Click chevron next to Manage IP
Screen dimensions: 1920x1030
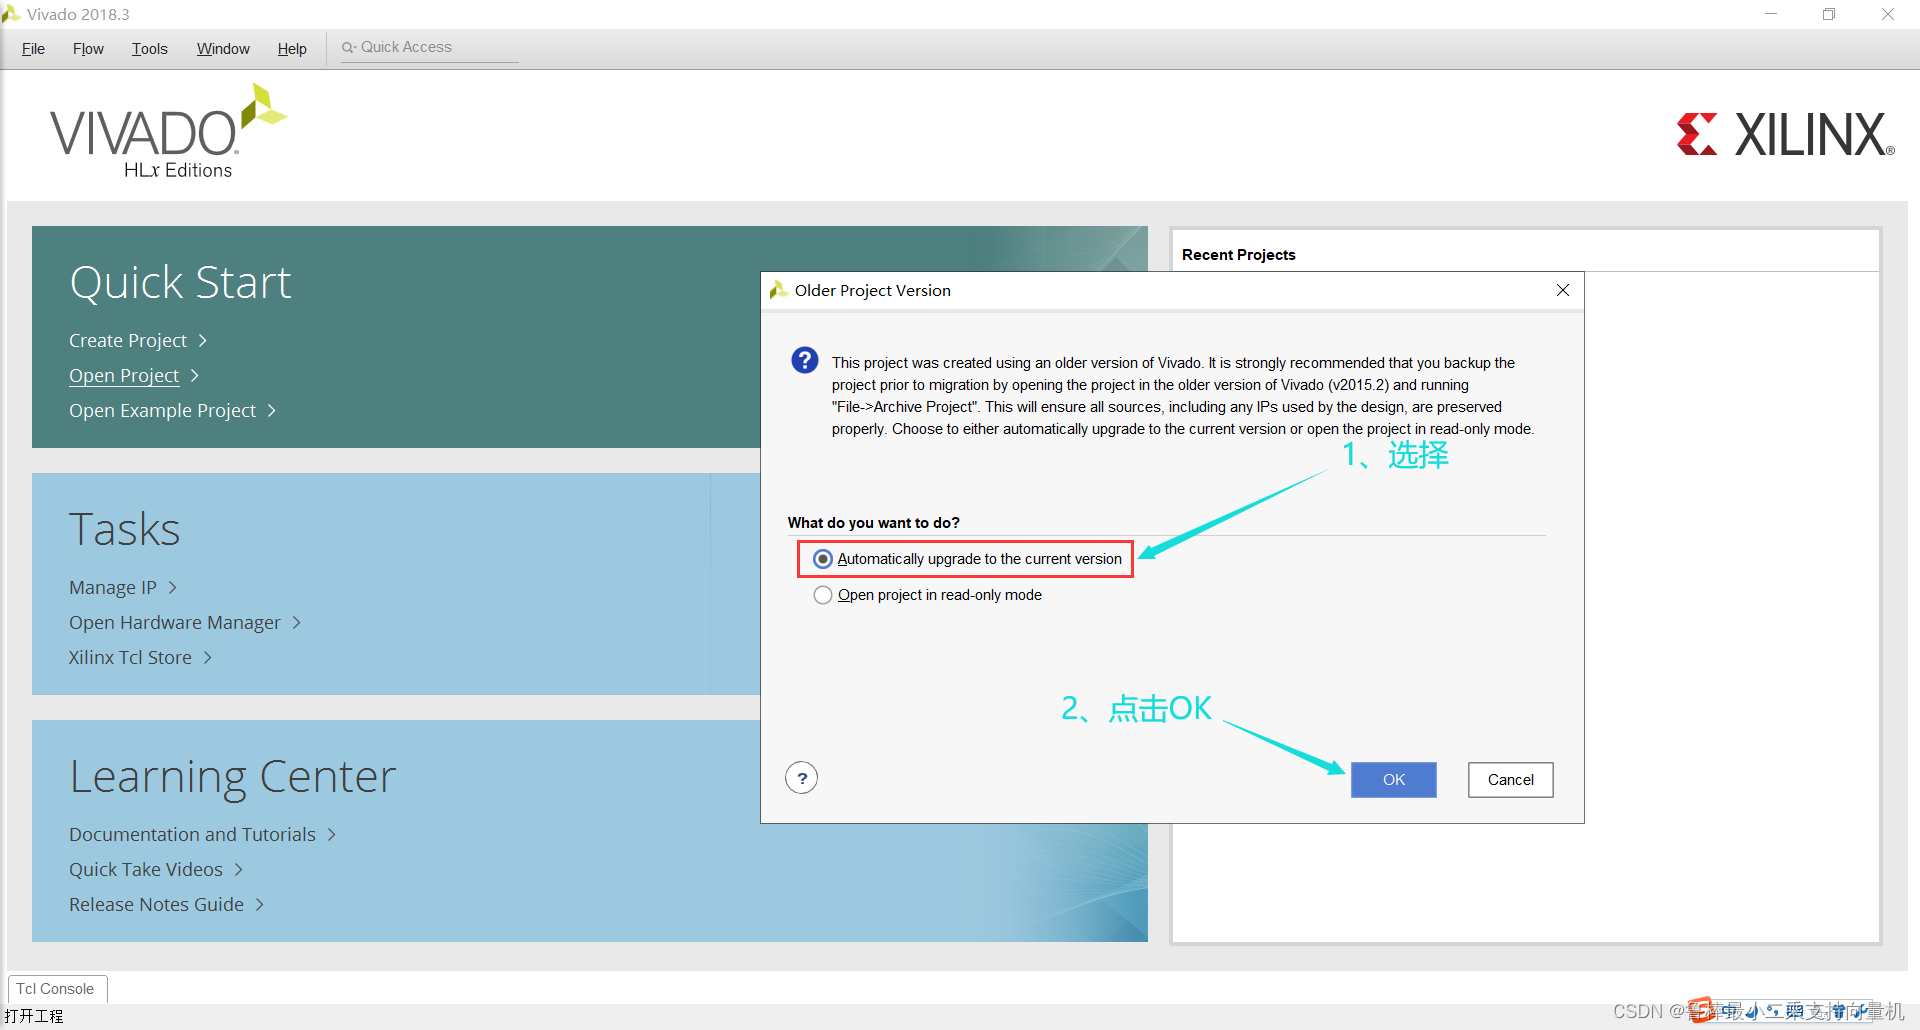point(173,588)
